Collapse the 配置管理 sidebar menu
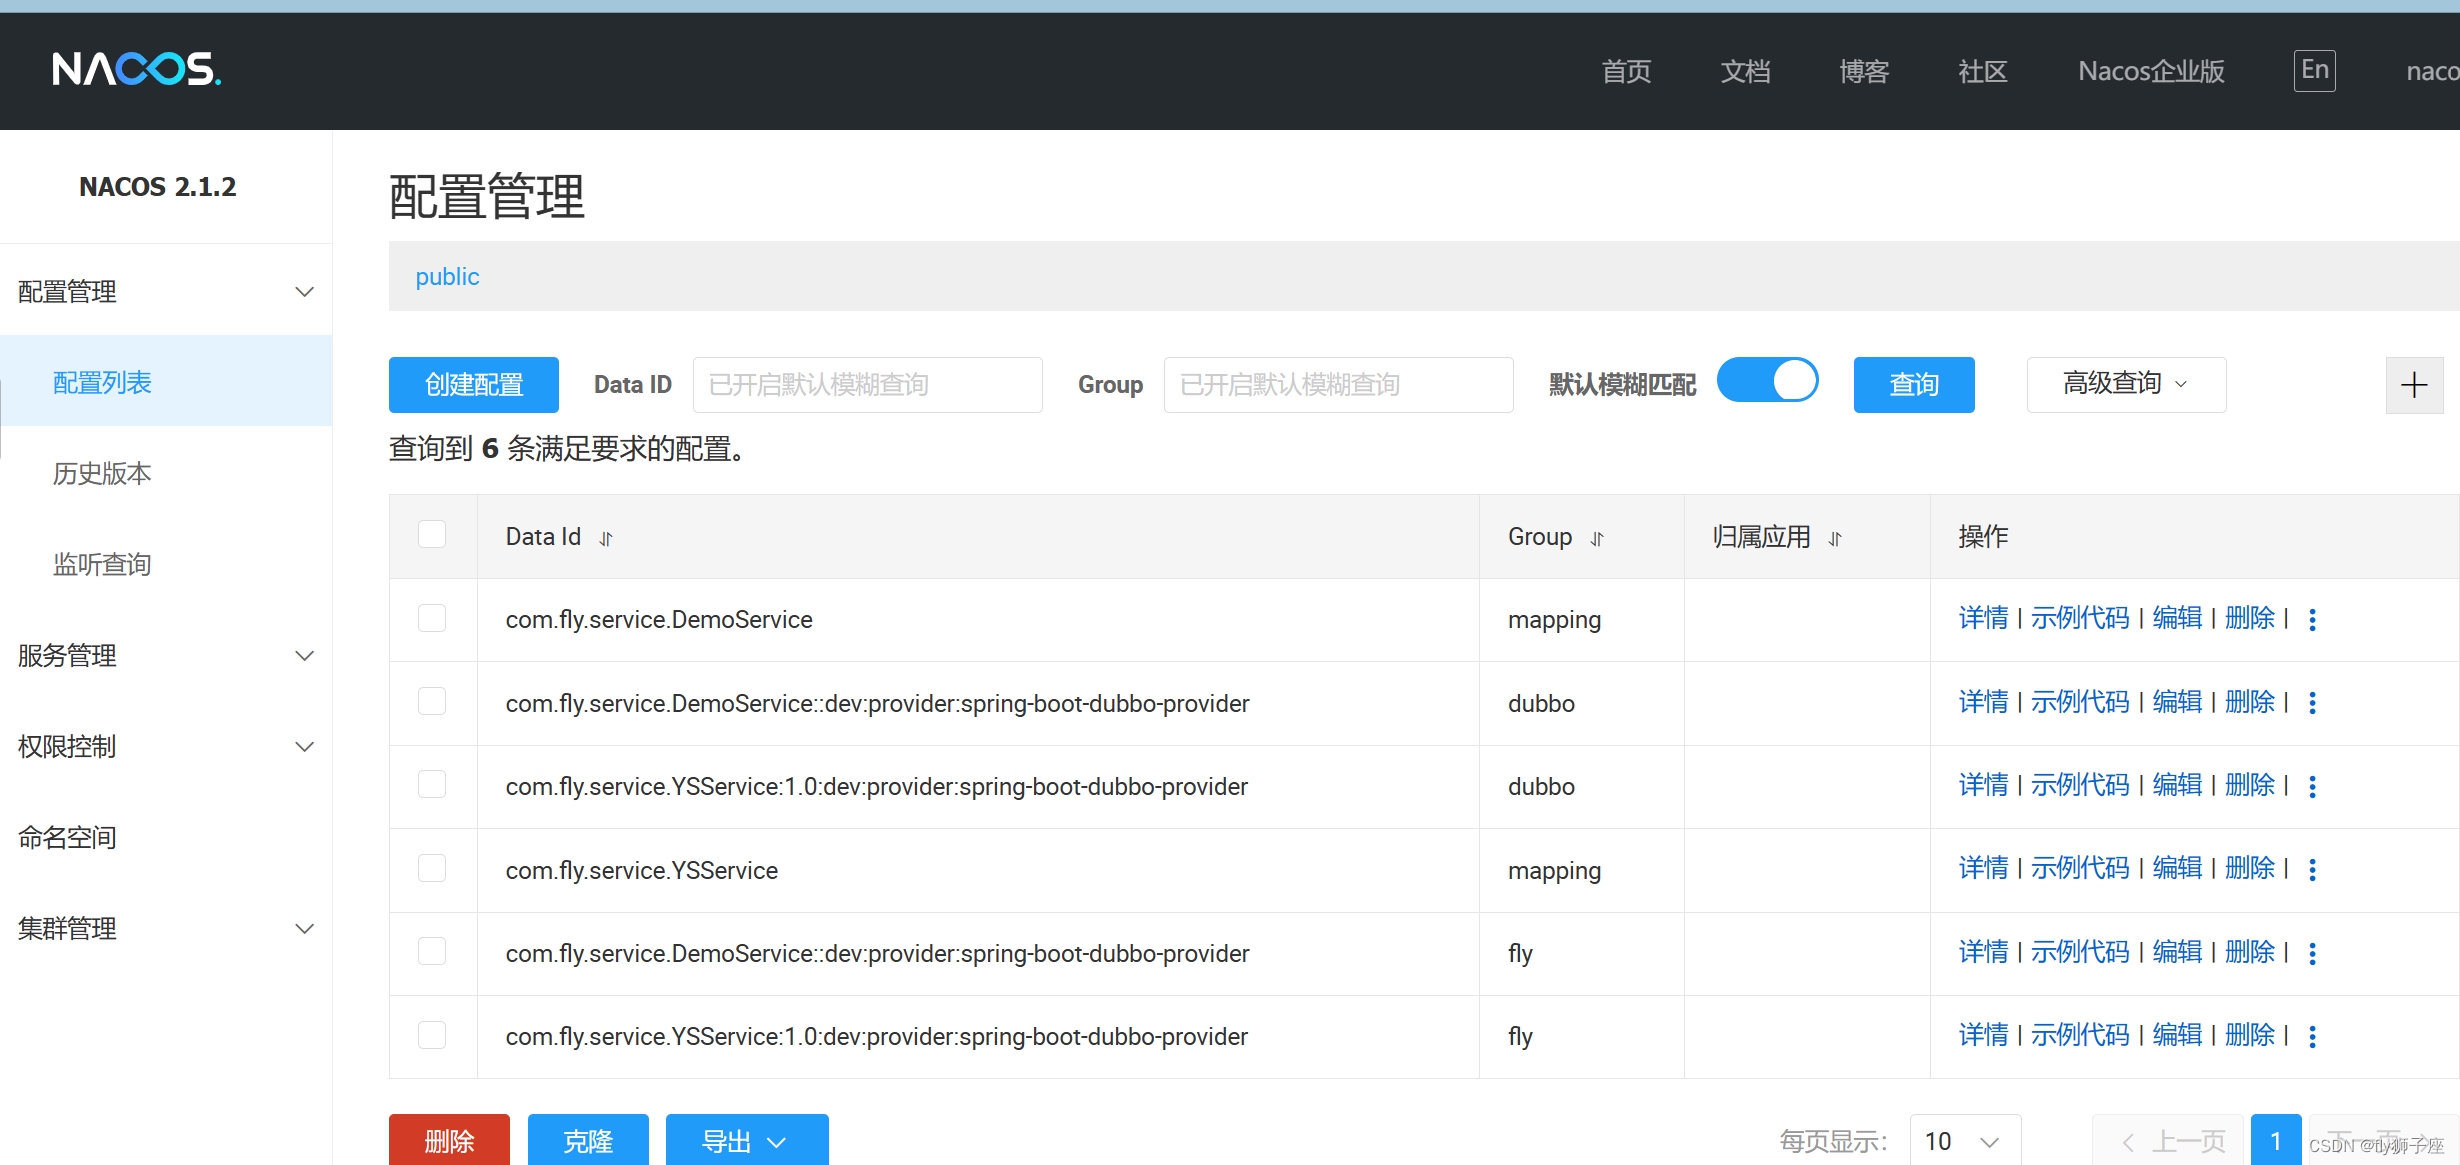2460x1165 pixels. 166,292
